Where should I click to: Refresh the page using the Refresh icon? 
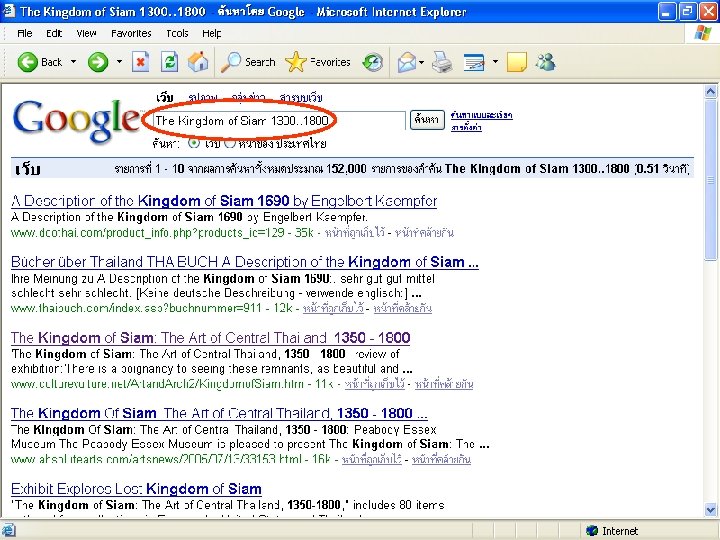[169, 62]
